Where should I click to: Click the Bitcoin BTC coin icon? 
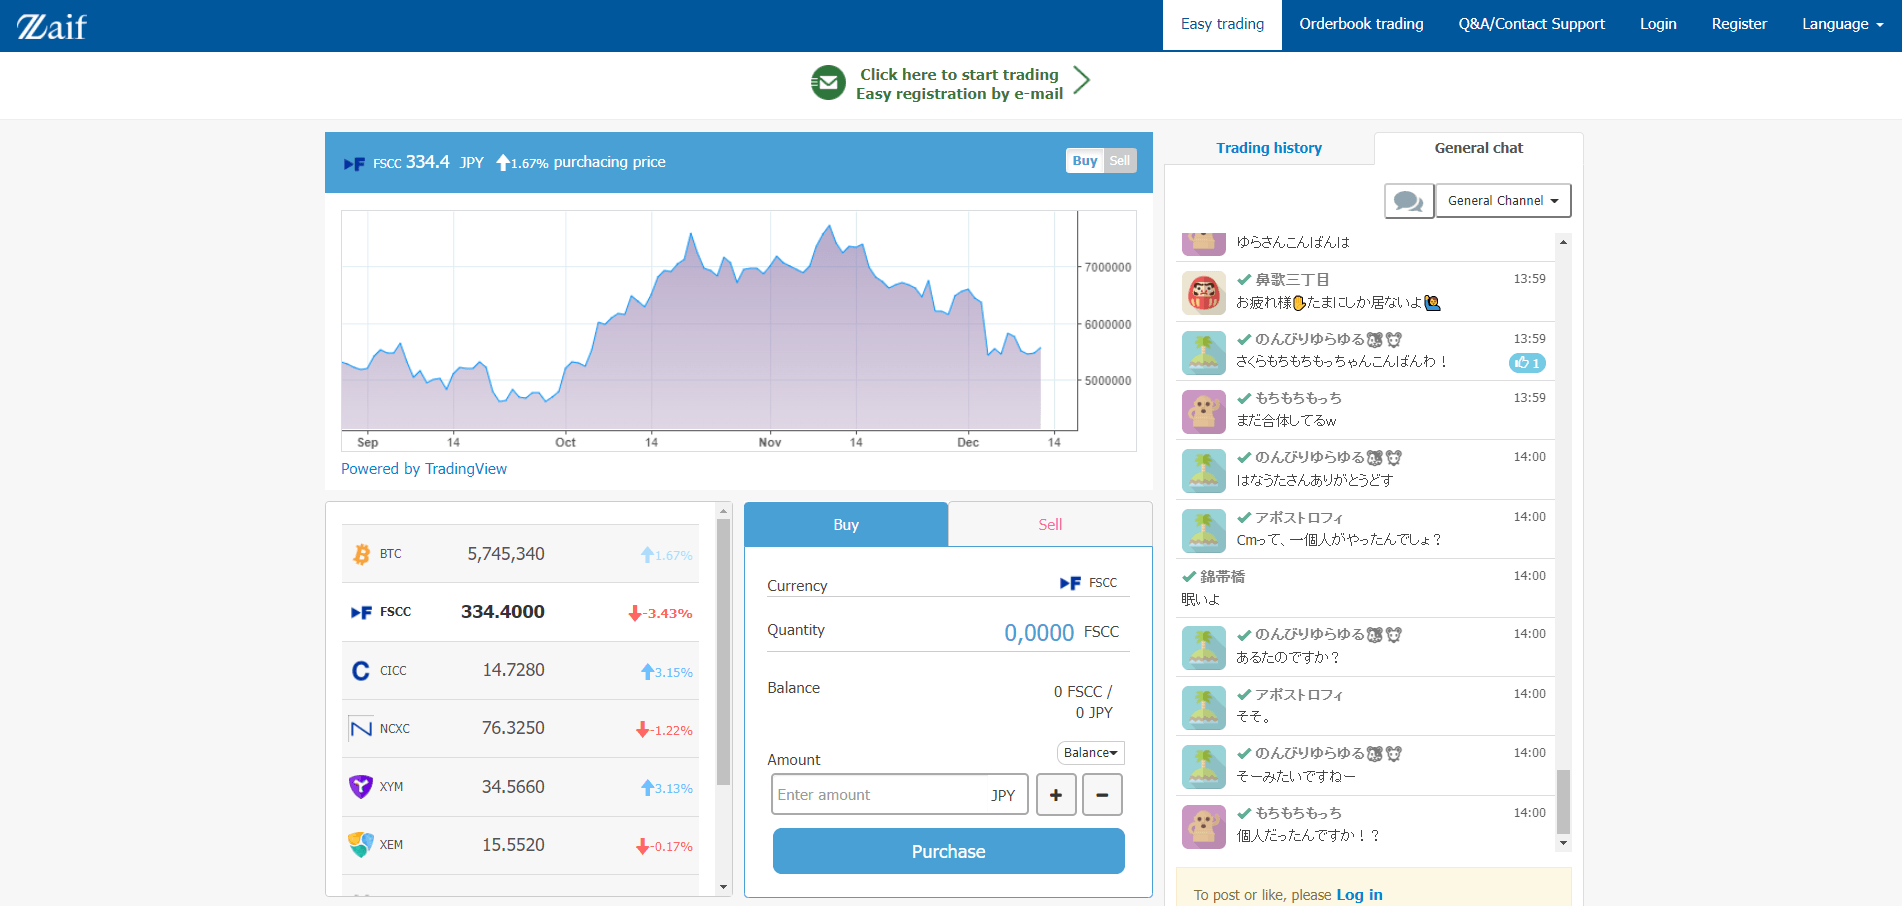click(361, 554)
